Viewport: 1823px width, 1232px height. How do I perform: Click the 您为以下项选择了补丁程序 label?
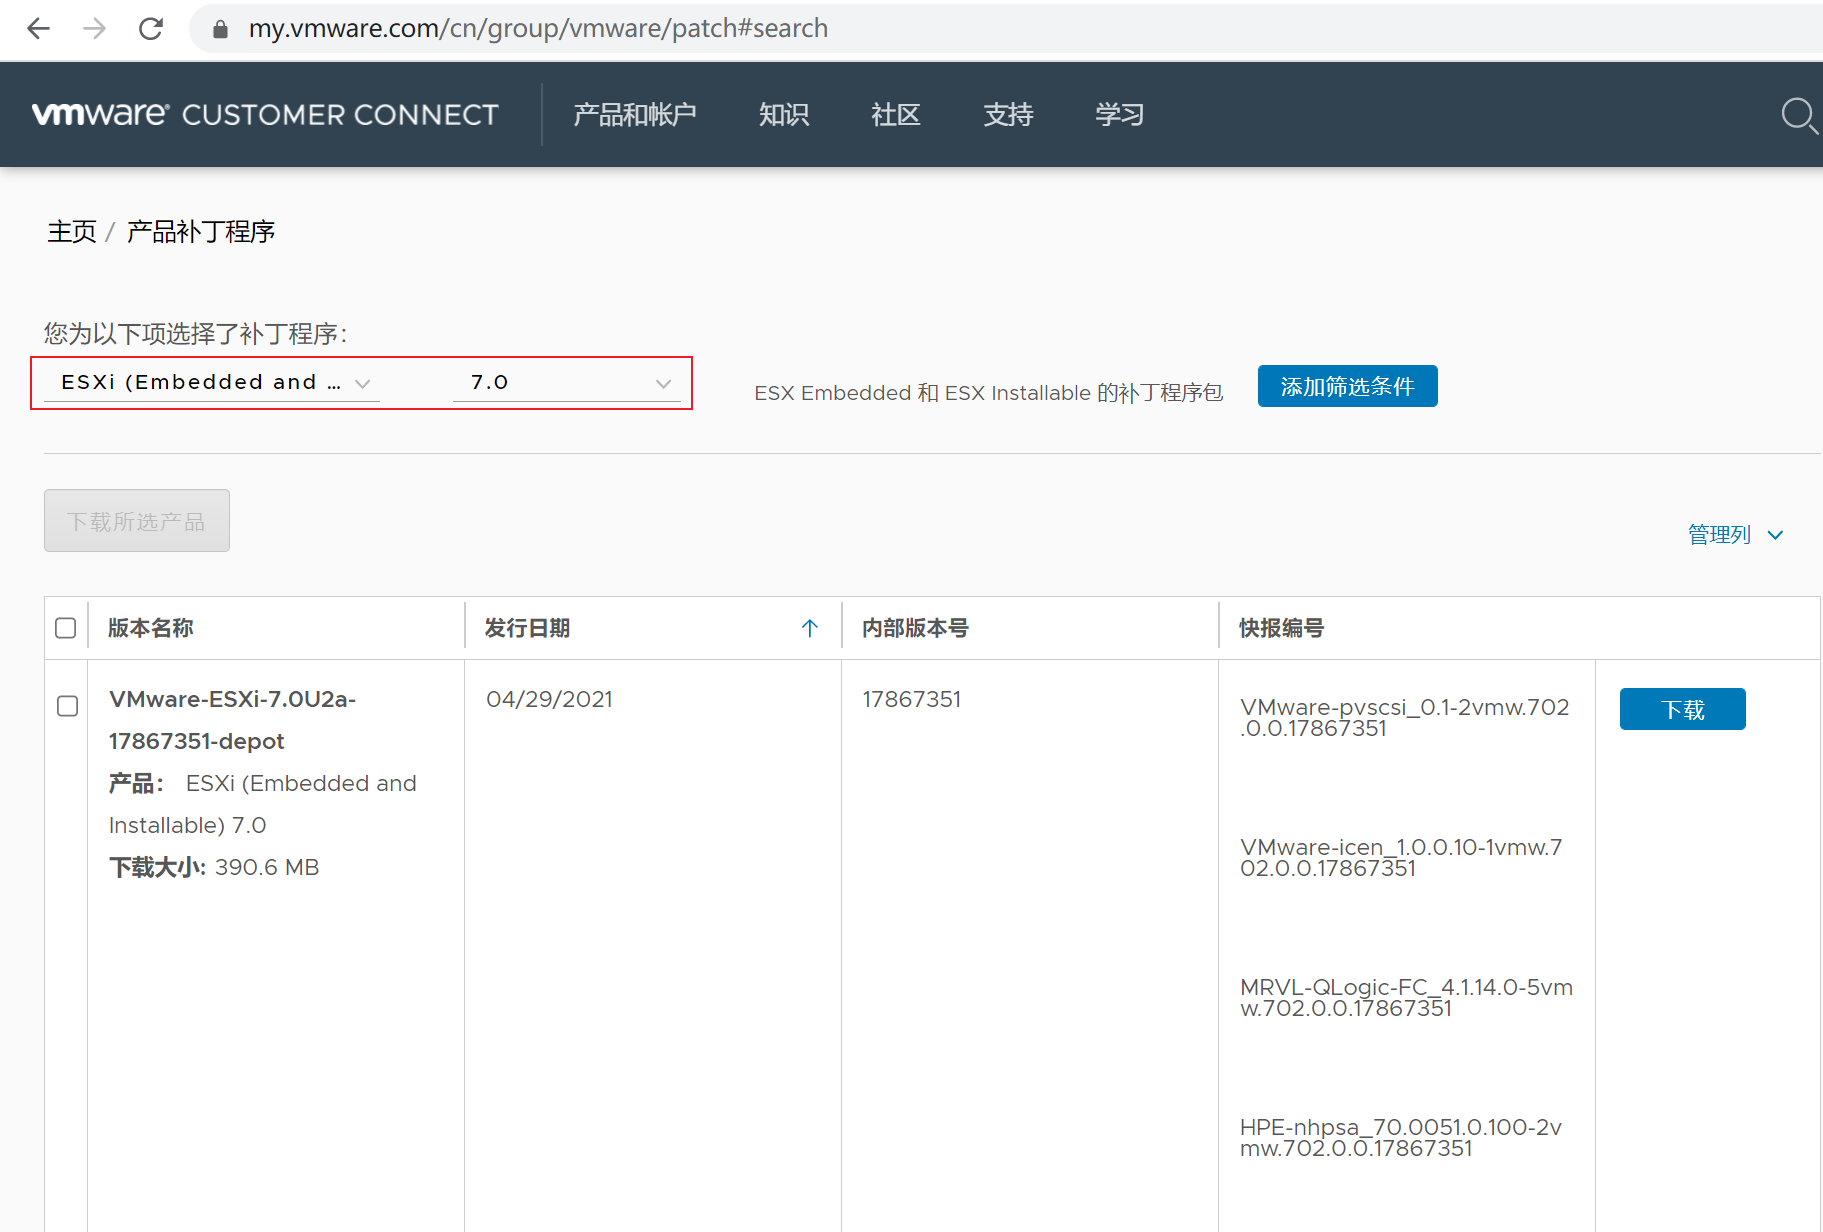[195, 333]
